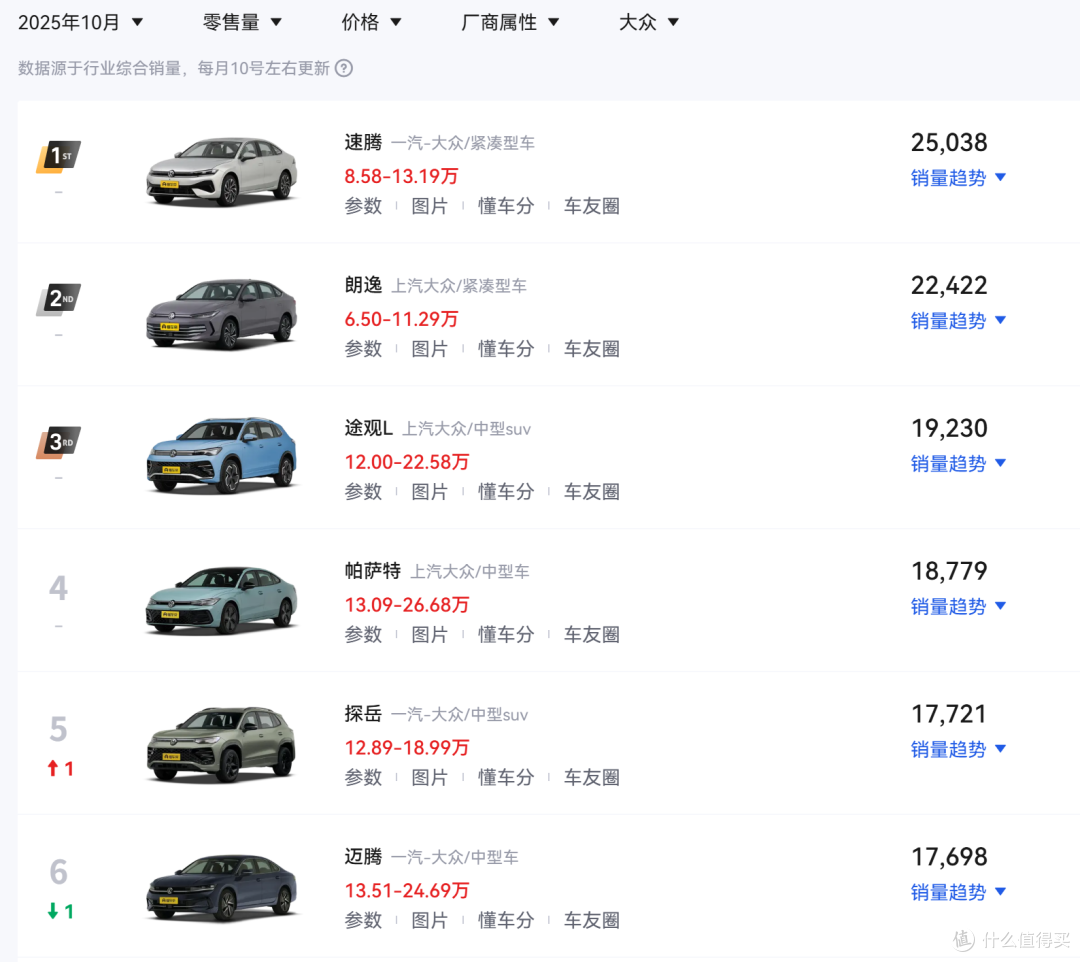
Task: Open 懂车分 for 速腾
Action: tap(506, 206)
